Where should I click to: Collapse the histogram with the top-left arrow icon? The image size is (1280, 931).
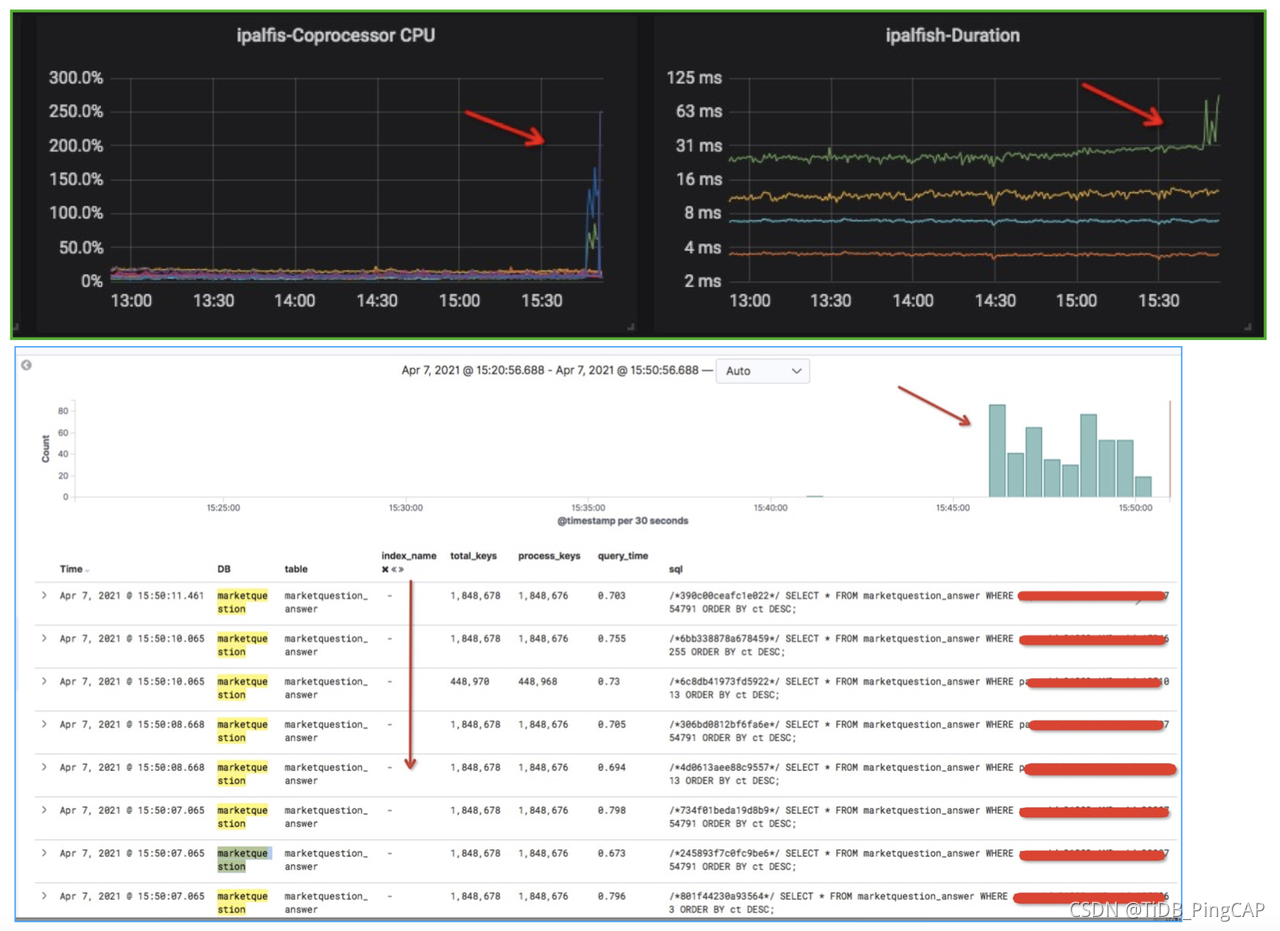coord(26,365)
